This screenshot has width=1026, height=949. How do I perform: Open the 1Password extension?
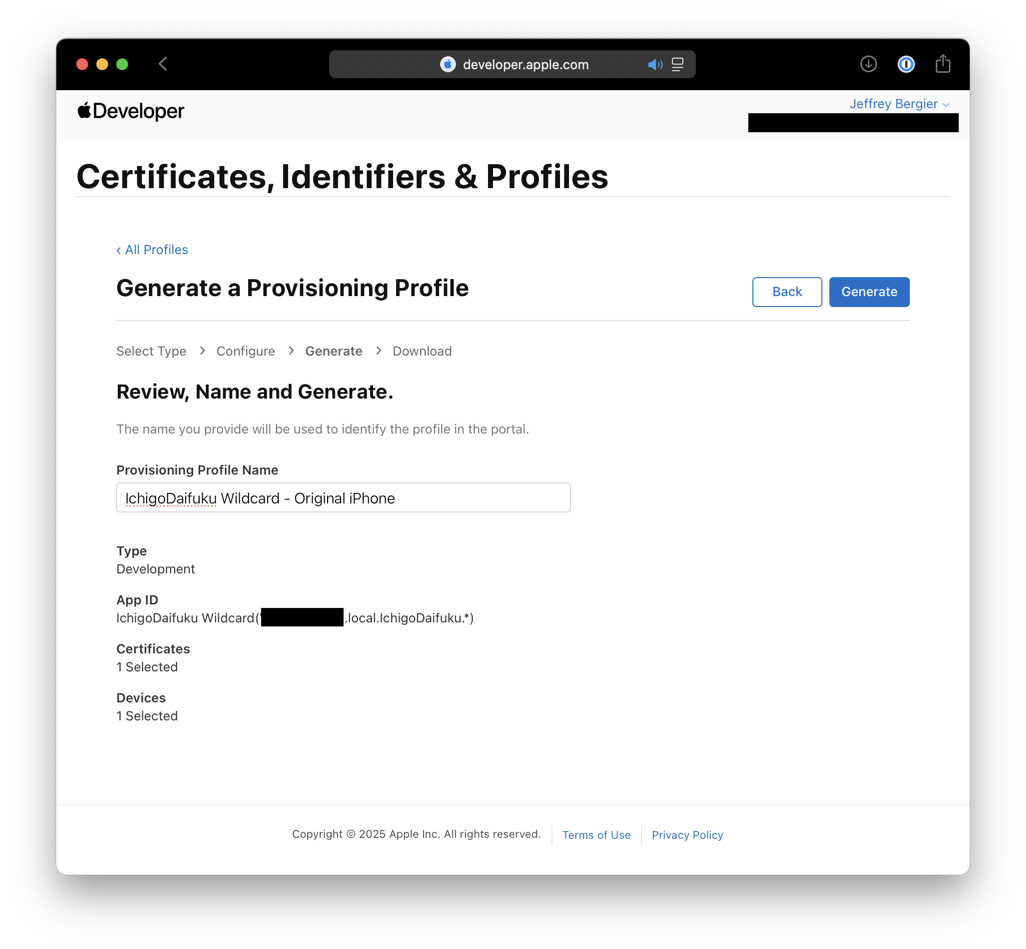click(x=906, y=64)
